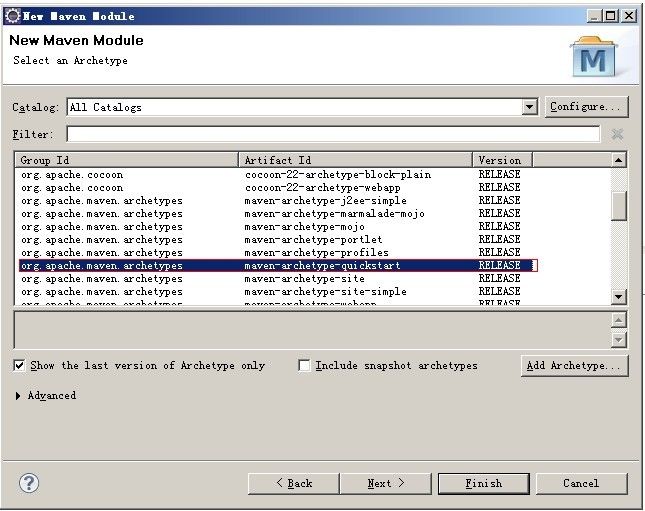Go Back to the previous wizard page
645x511 pixels.
point(294,483)
